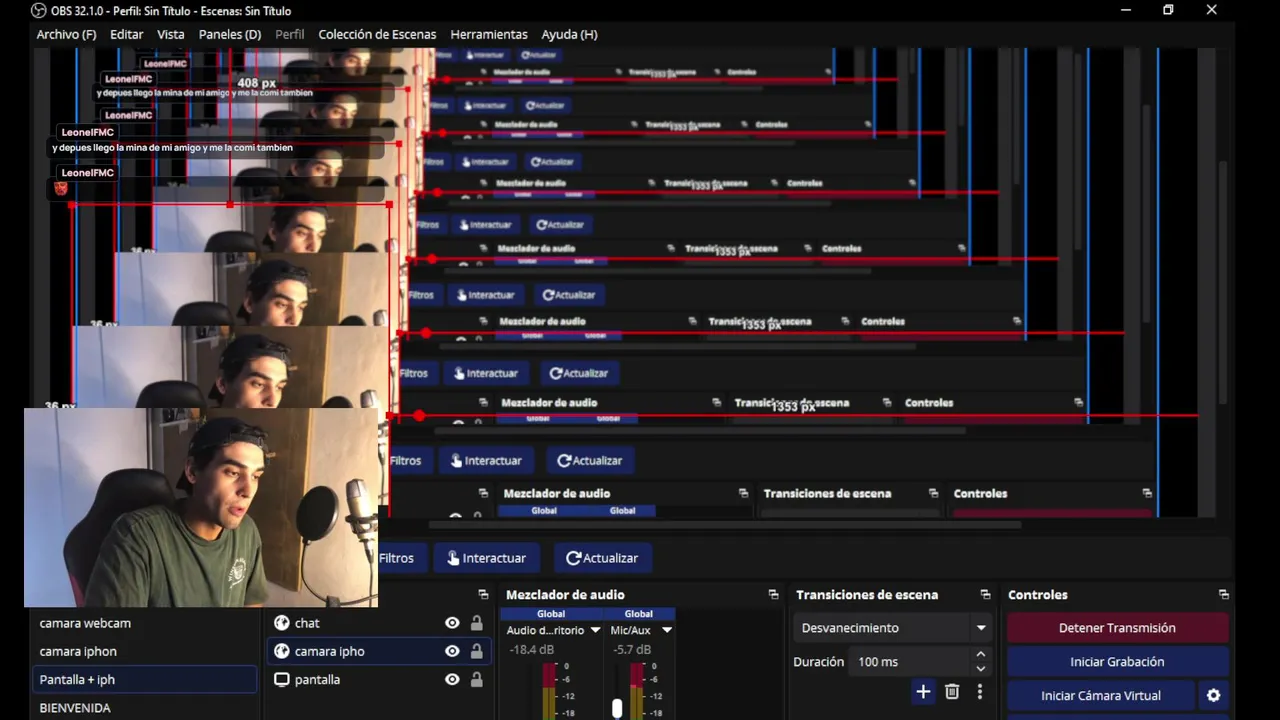Click the OBS logo in title bar
Image resolution: width=1280 pixels, height=720 pixels.
point(38,10)
